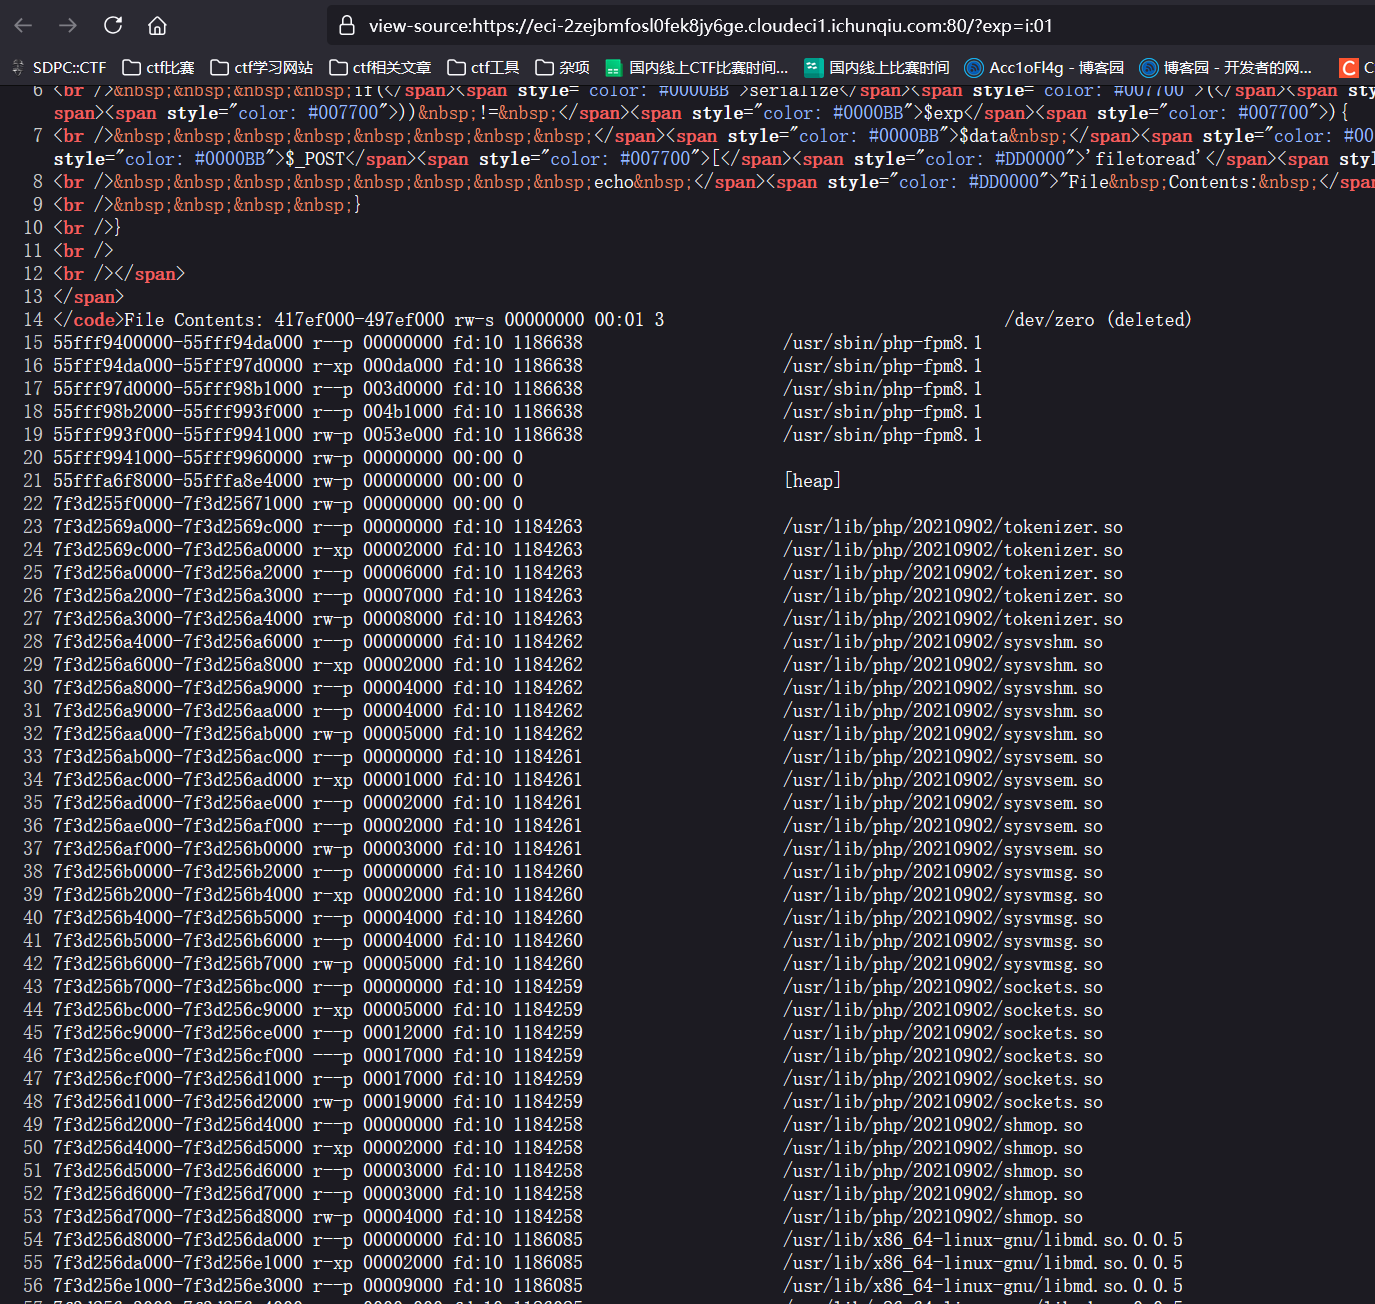This screenshot has width=1375, height=1304.
Task: Click address 7f3d255f0000-7f3d25671000 on line 22
Action: click(178, 504)
